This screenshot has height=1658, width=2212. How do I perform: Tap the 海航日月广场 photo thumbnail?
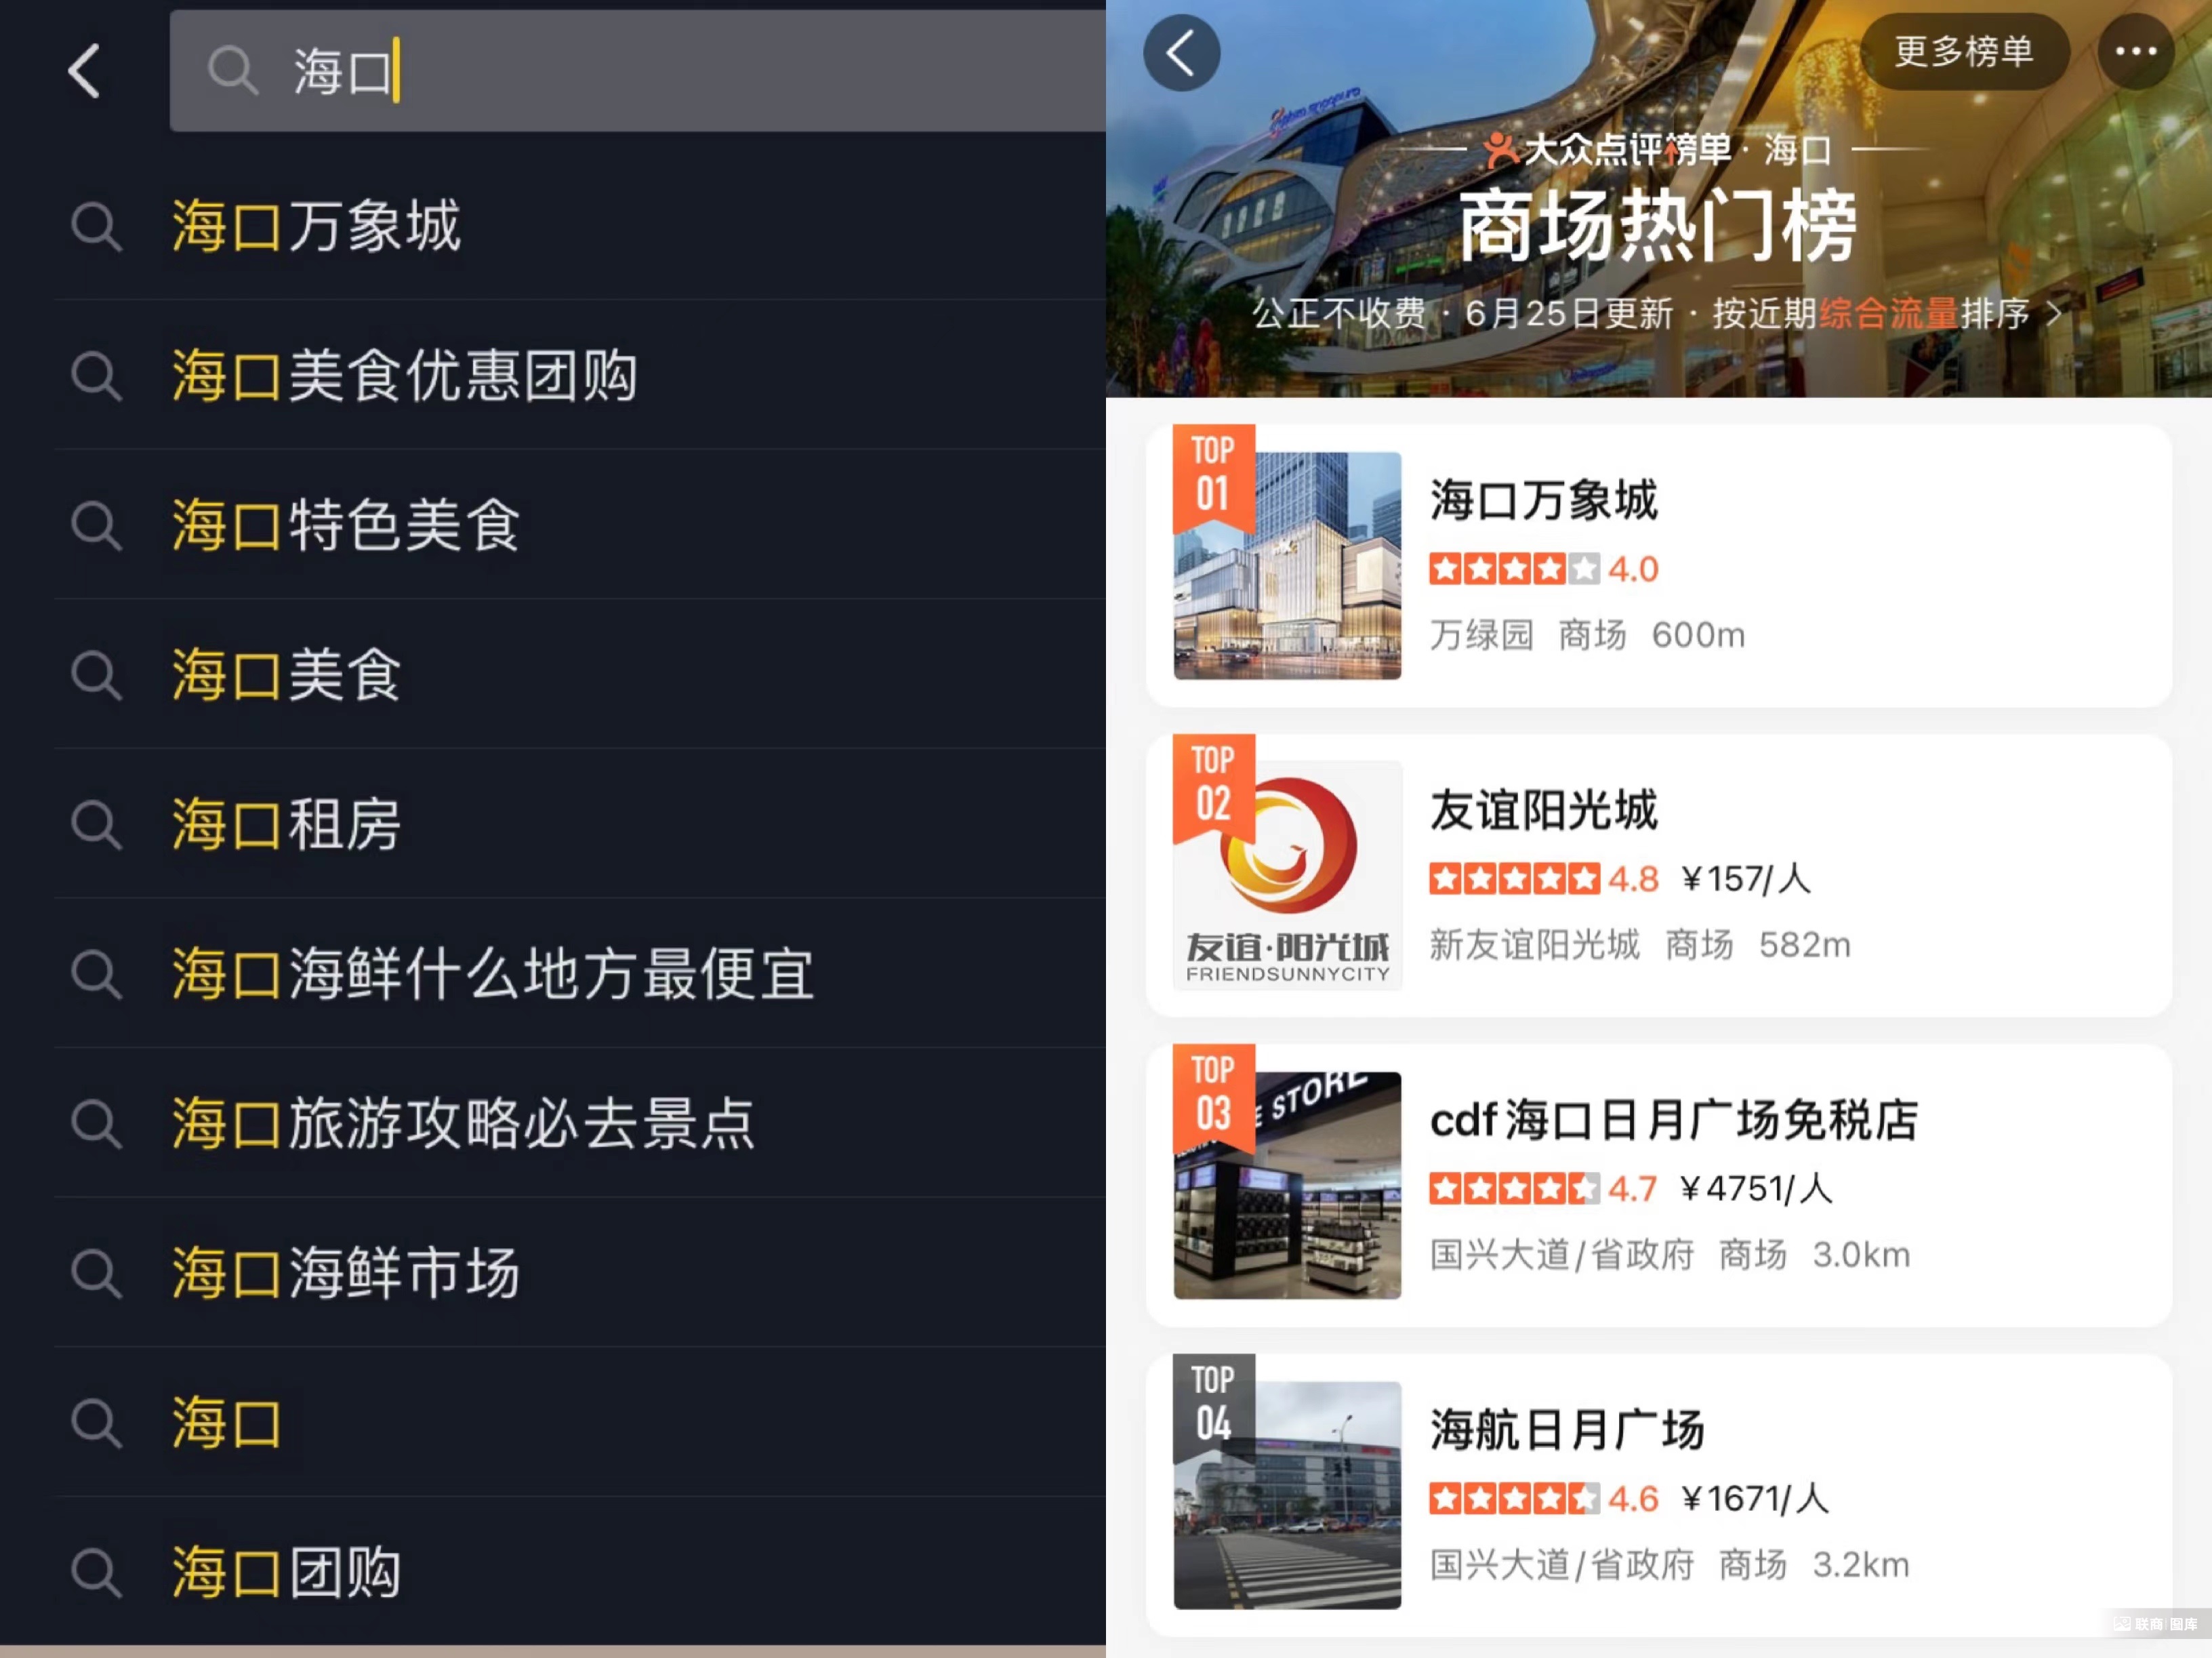(1287, 1495)
